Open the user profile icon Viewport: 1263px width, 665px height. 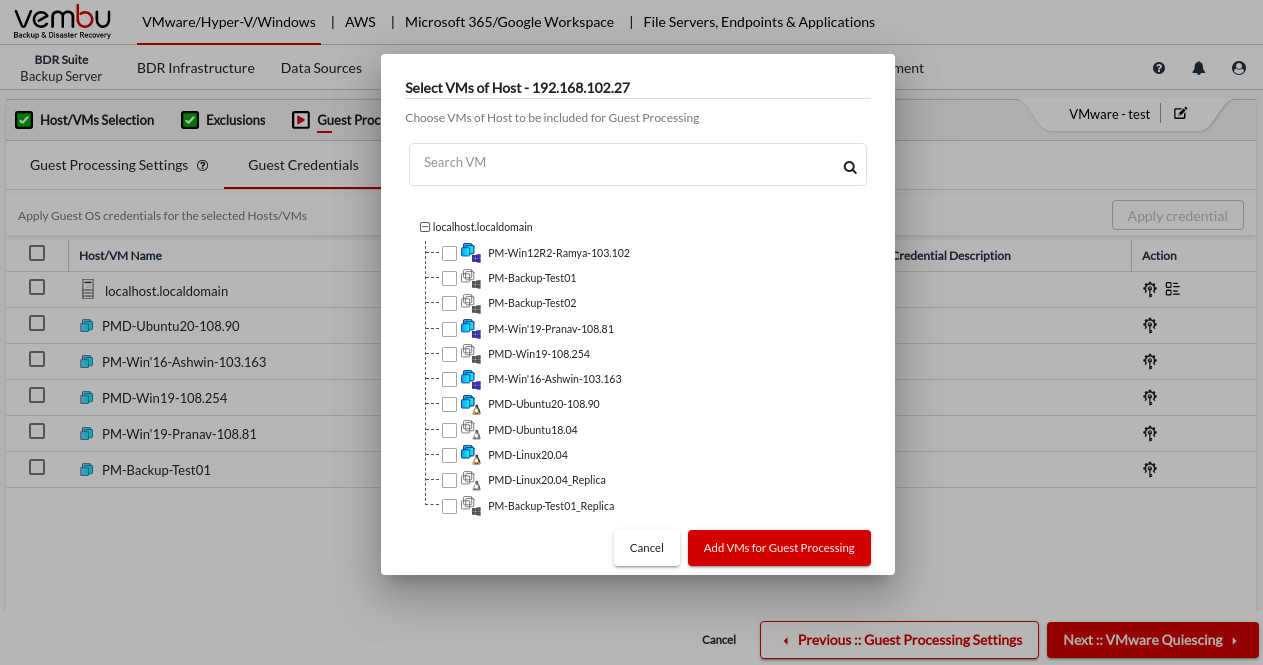[1239, 68]
